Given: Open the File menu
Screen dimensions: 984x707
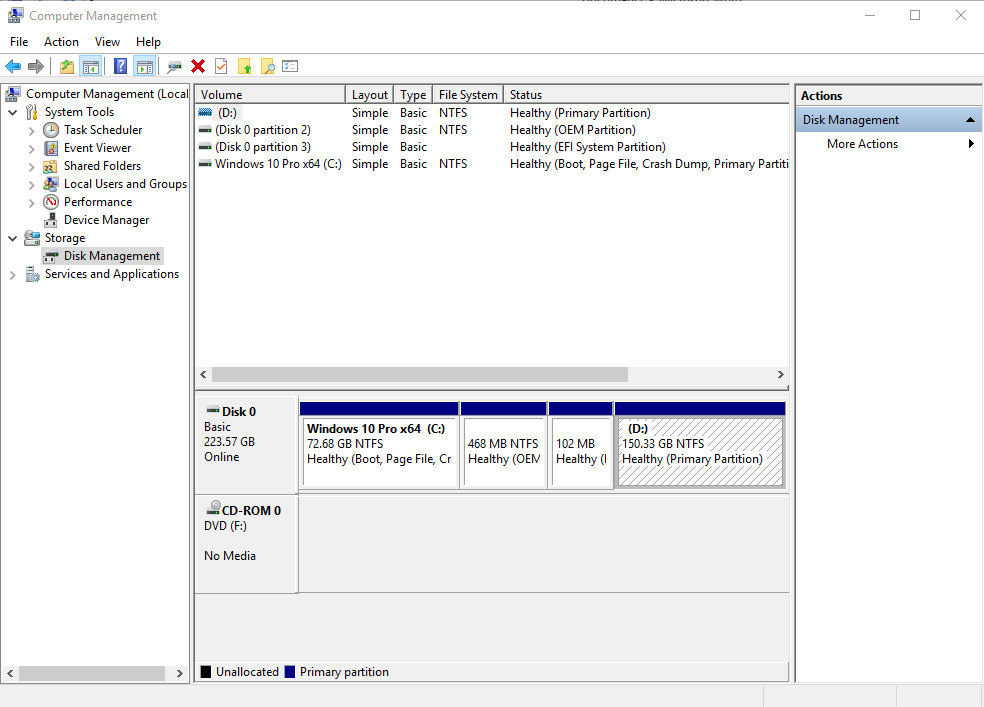Looking at the screenshot, I should 19,42.
